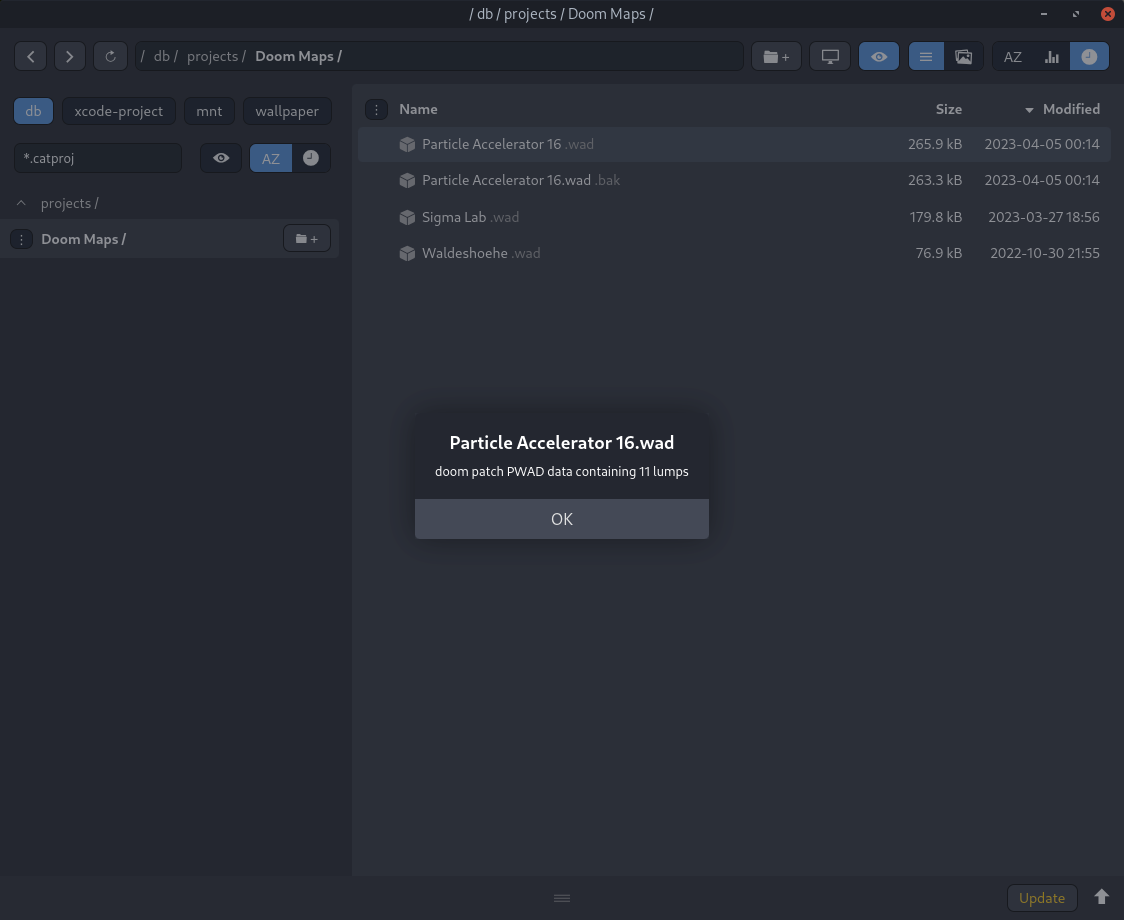The image size is (1124, 920).
Task: Open the file list column options menu
Action: tap(376, 109)
